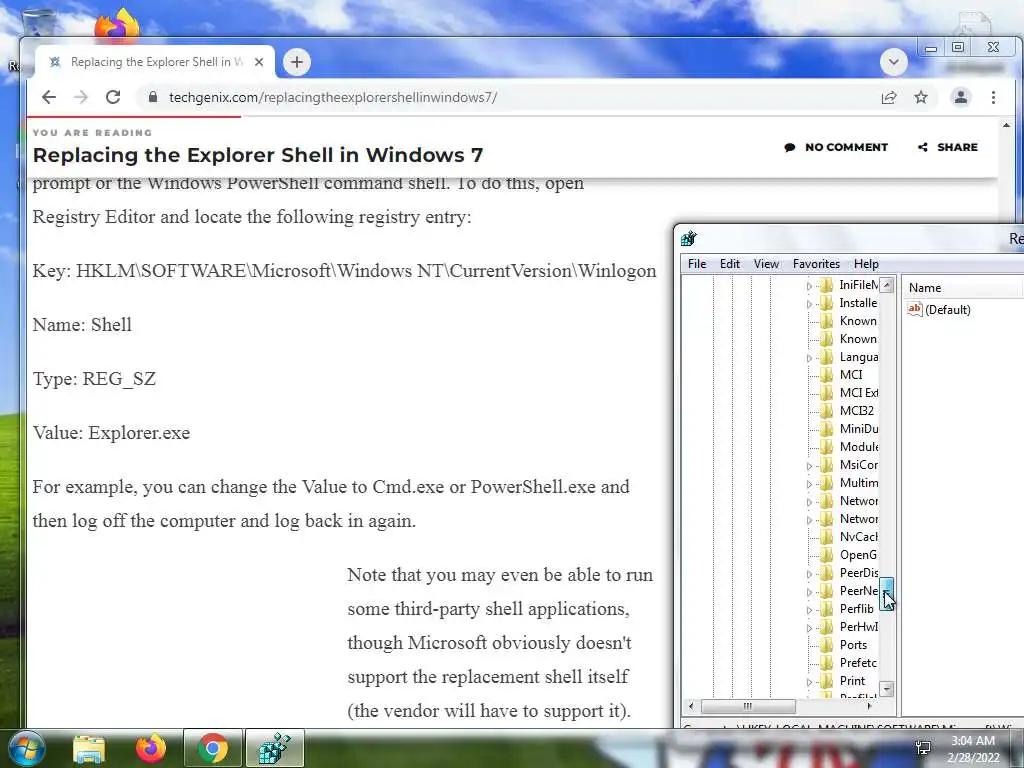Click the OpenG folder icon
The width and height of the screenshot is (1024, 768).
(827, 554)
